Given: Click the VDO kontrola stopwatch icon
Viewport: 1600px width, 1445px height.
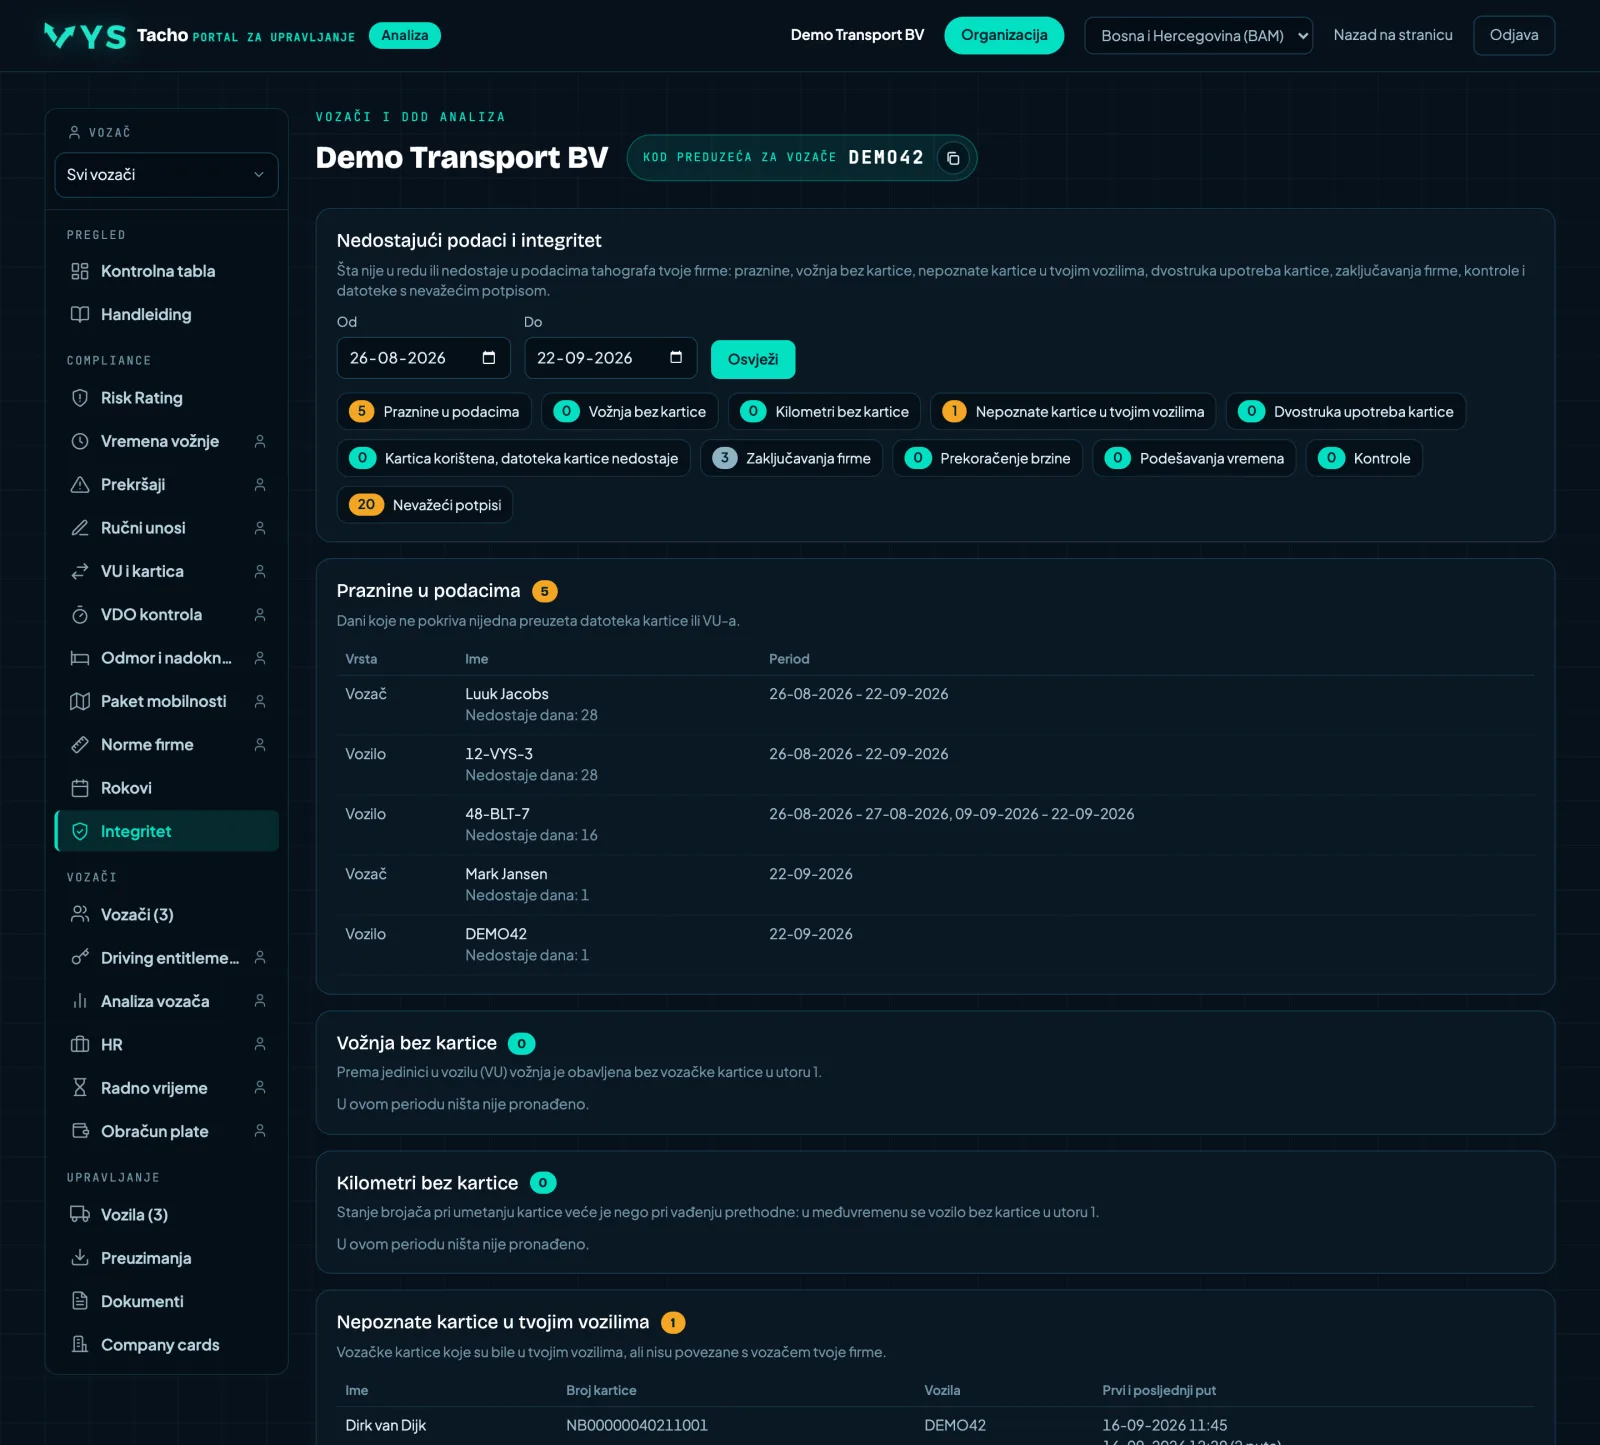Looking at the screenshot, I should tap(80, 615).
